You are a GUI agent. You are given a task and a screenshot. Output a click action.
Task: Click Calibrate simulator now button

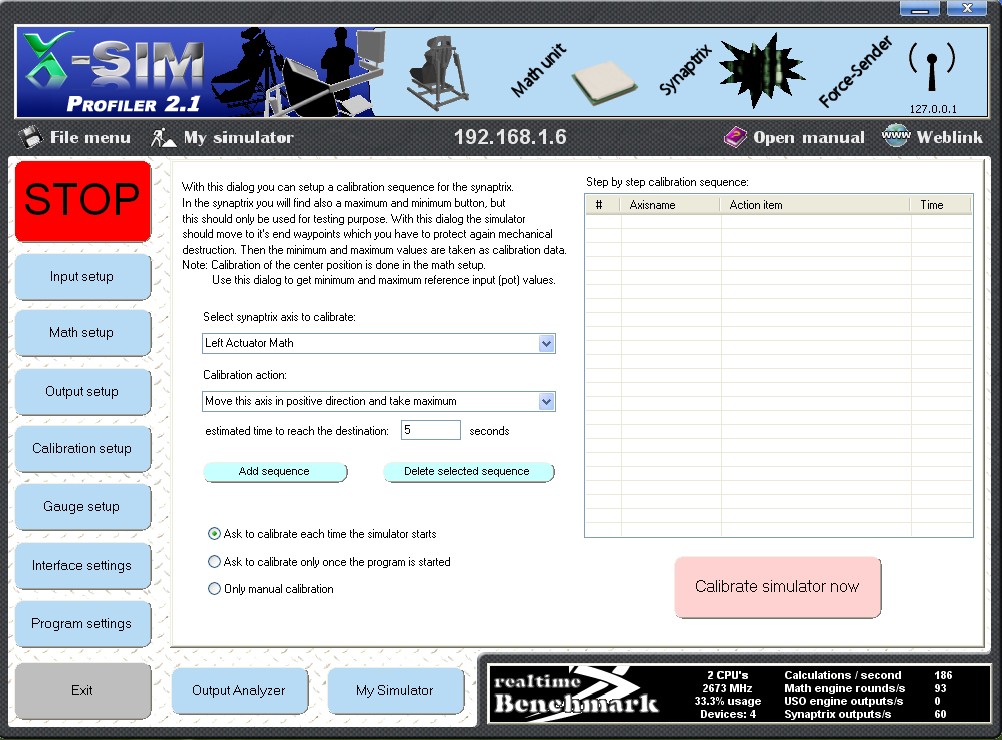coord(778,587)
